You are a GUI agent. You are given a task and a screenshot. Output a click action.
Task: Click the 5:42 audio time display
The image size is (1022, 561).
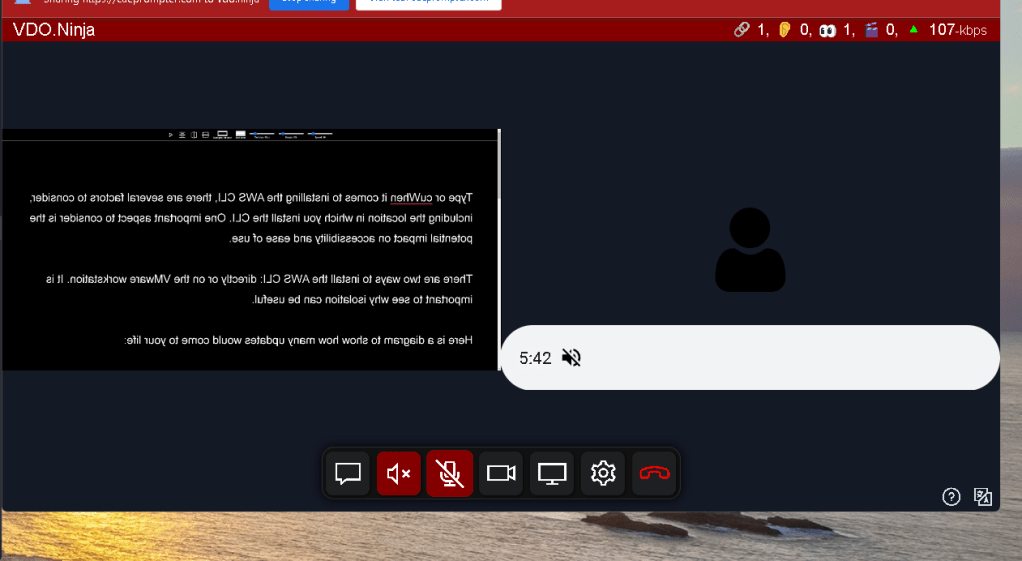(x=535, y=358)
